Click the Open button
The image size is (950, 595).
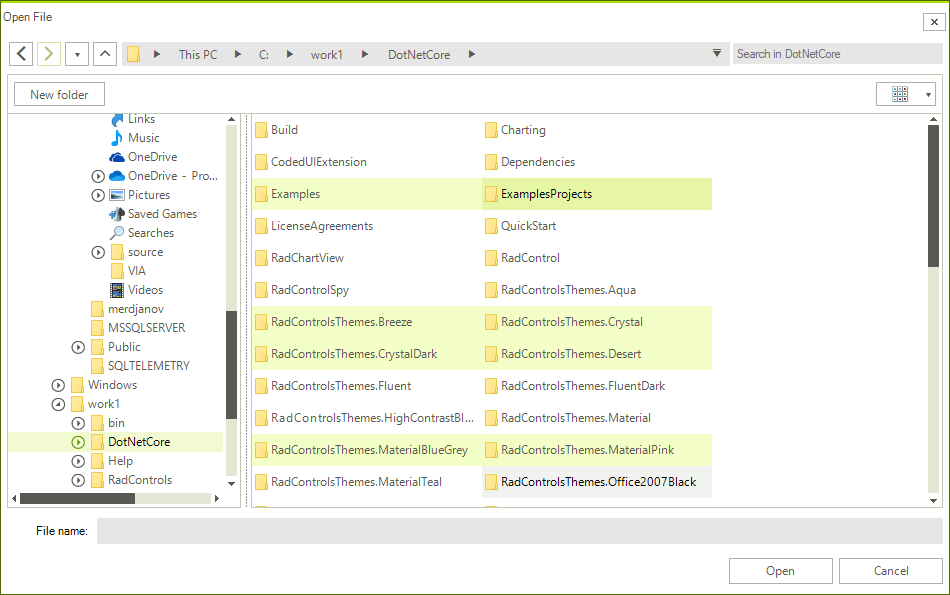click(780, 570)
